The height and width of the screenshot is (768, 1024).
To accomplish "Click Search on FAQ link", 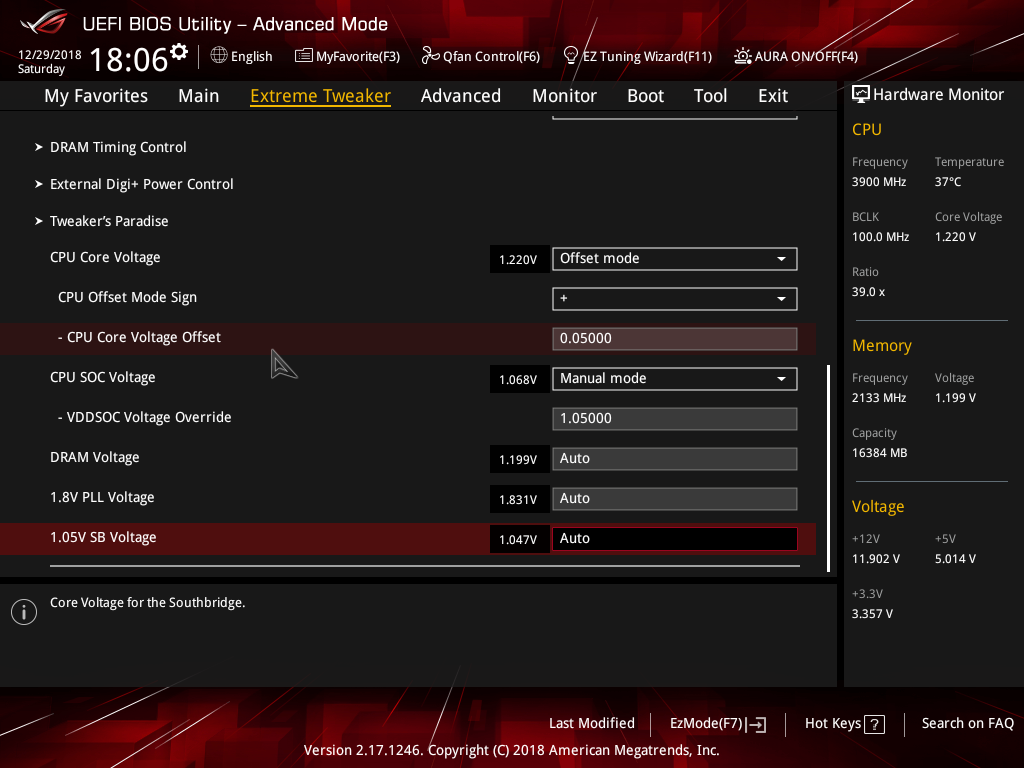I will 967,724.
